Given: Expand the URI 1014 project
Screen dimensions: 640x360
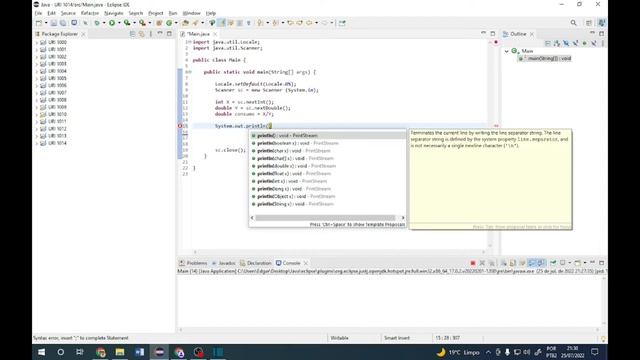Looking at the screenshot, I should tap(37, 143).
